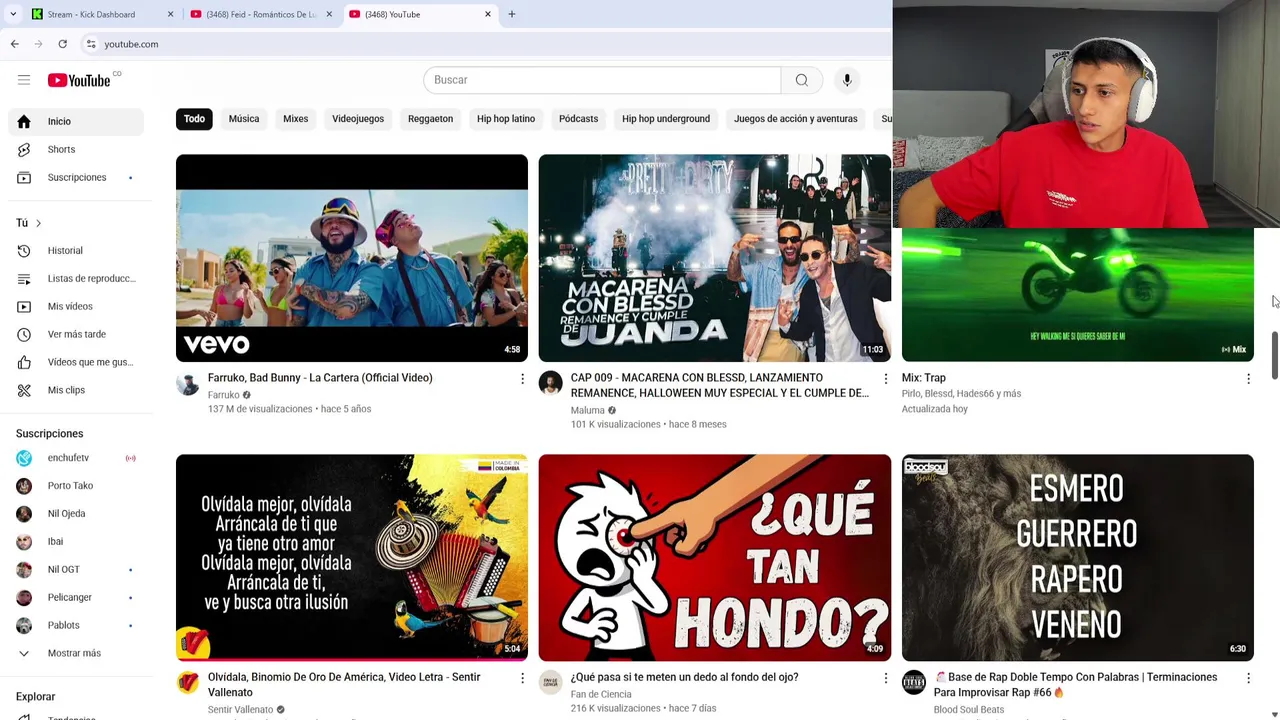Select Juegos de acción y aventuras chip
The height and width of the screenshot is (720, 1280).
coord(796,119)
